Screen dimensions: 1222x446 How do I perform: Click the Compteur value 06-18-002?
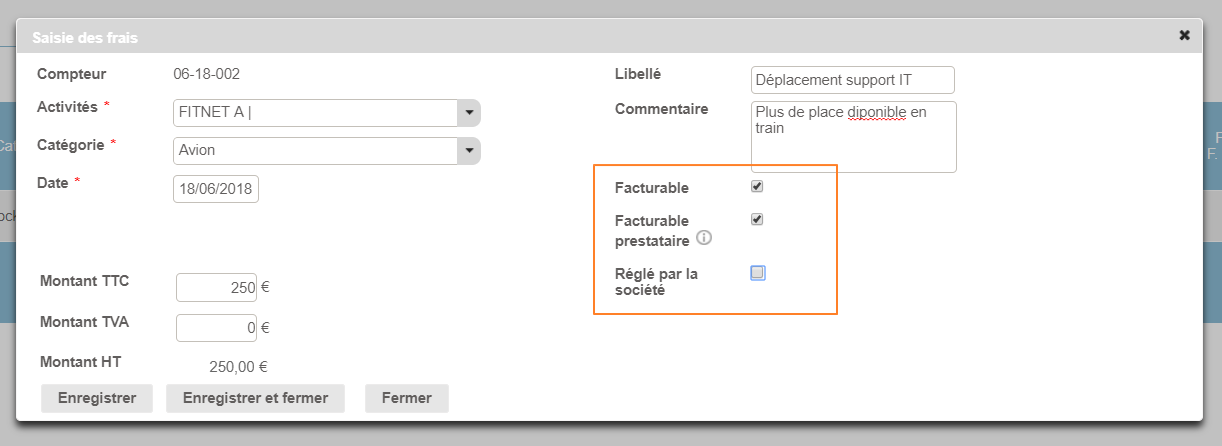[207, 74]
